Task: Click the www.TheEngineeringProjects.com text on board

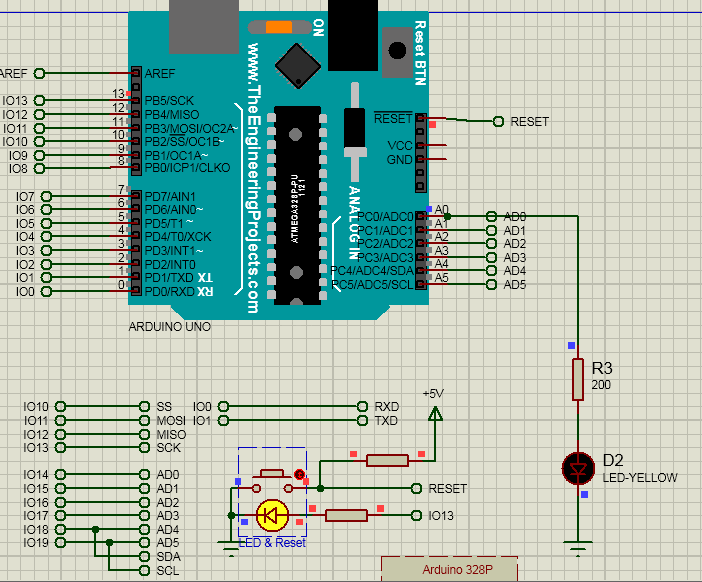Action: [x=253, y=178]
